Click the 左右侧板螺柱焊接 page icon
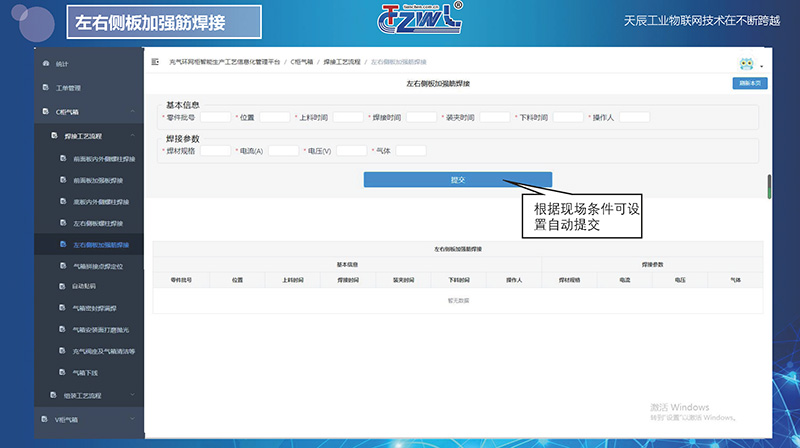This screenshot has width=800, height=448. 63,222
